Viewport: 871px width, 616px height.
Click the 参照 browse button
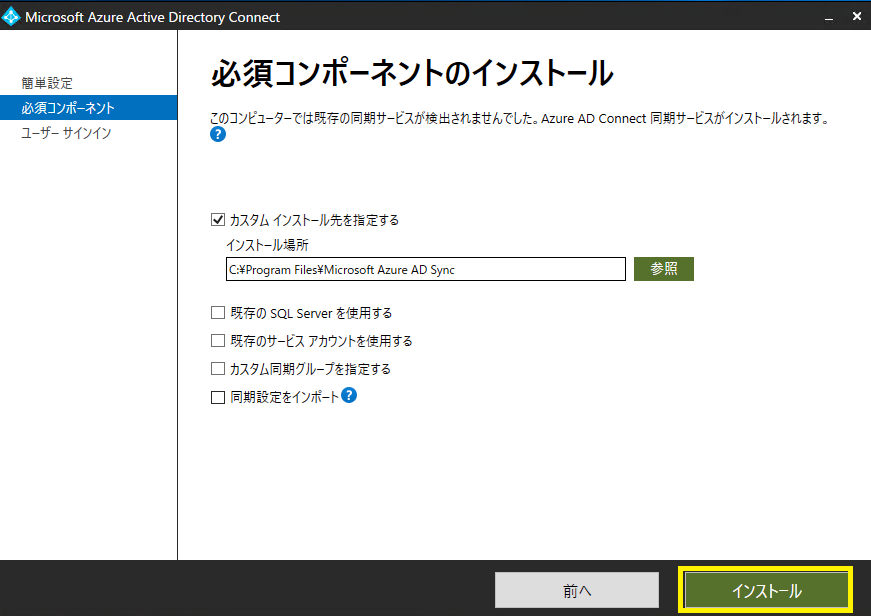coord(664,269)
